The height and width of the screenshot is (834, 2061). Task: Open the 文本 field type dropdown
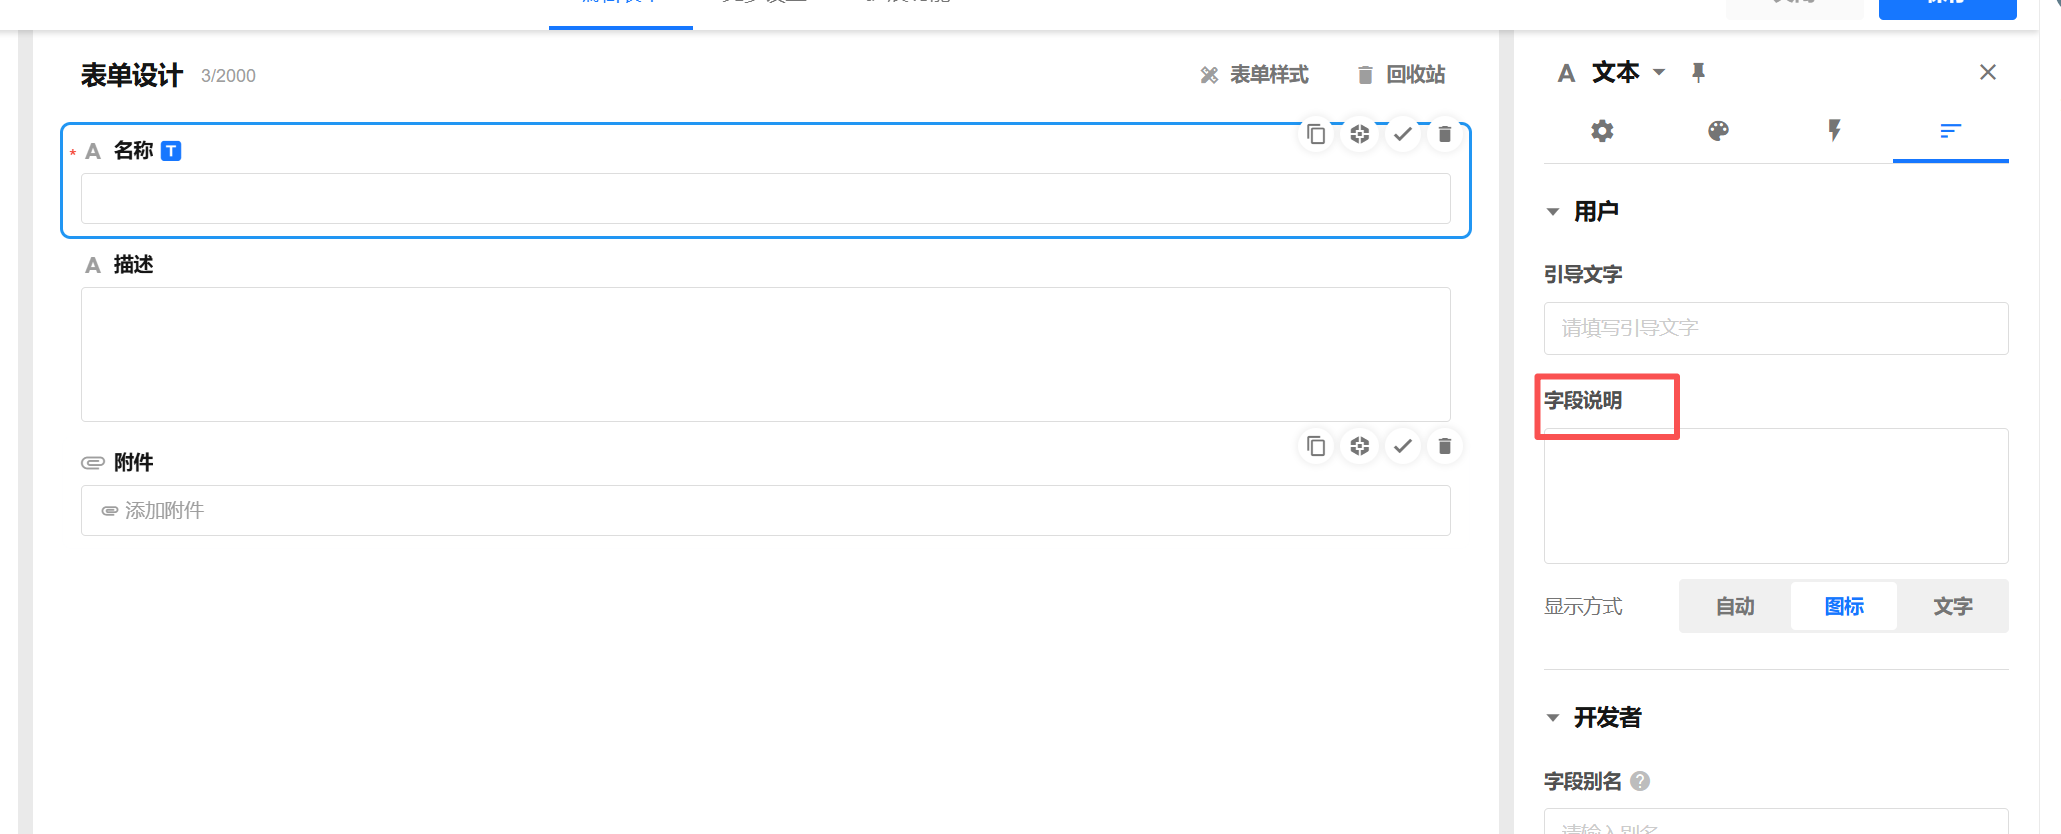1659,72
